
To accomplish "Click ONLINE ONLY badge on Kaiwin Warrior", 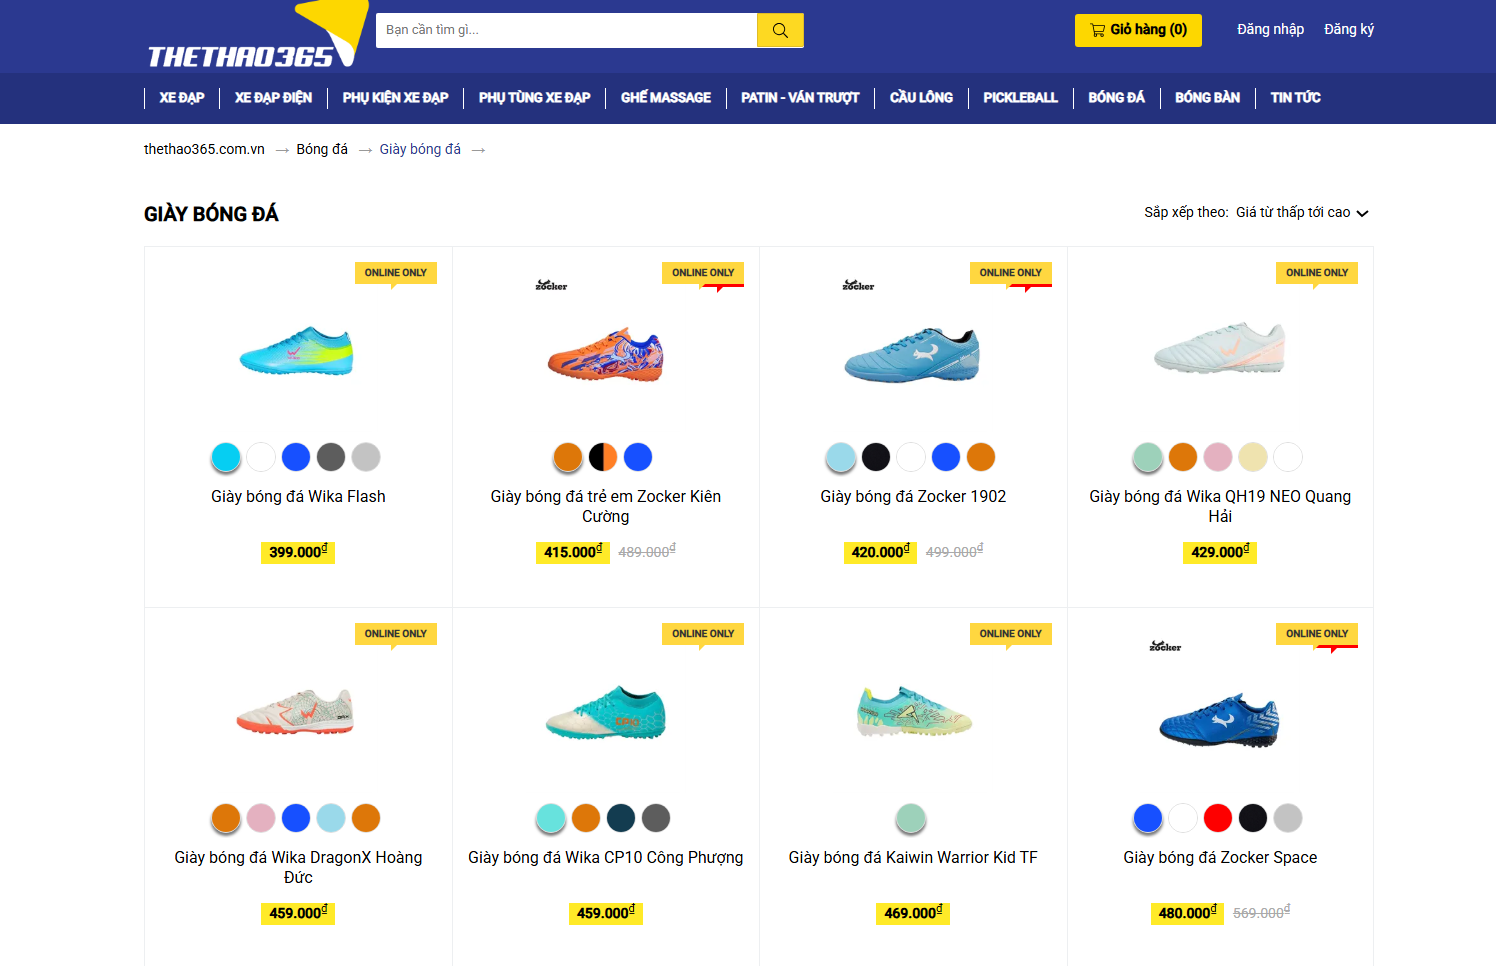I will click(1010, 634).
